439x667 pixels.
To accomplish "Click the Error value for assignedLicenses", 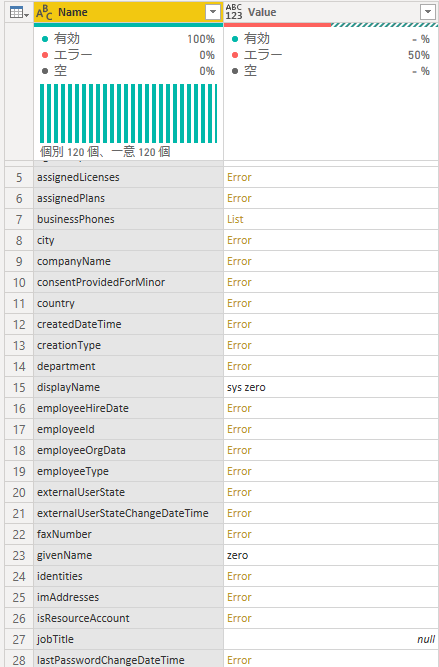I will pos(239,177).
